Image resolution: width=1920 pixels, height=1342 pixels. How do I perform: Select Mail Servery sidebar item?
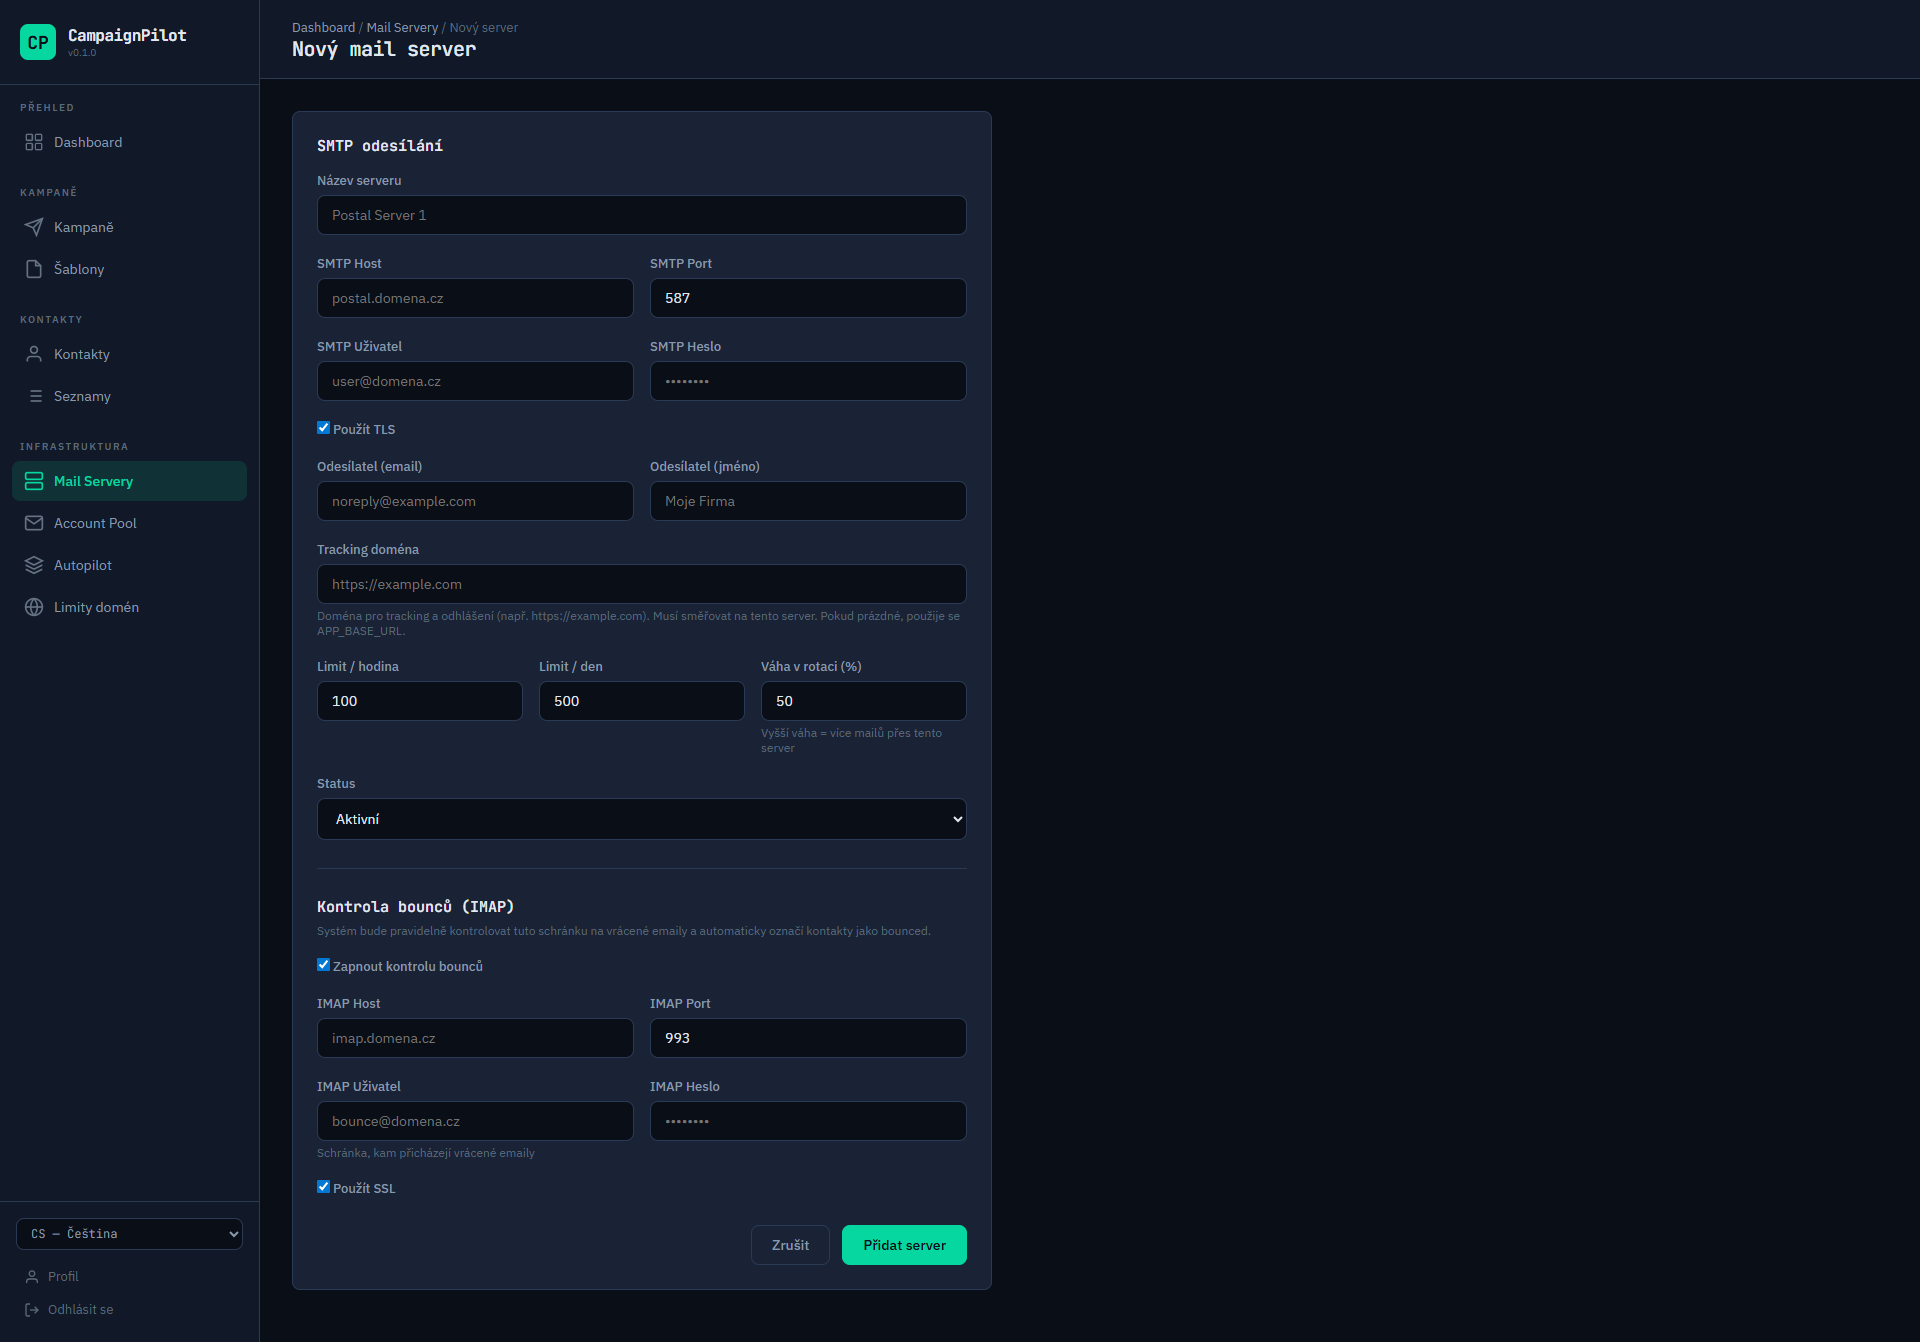129,481
